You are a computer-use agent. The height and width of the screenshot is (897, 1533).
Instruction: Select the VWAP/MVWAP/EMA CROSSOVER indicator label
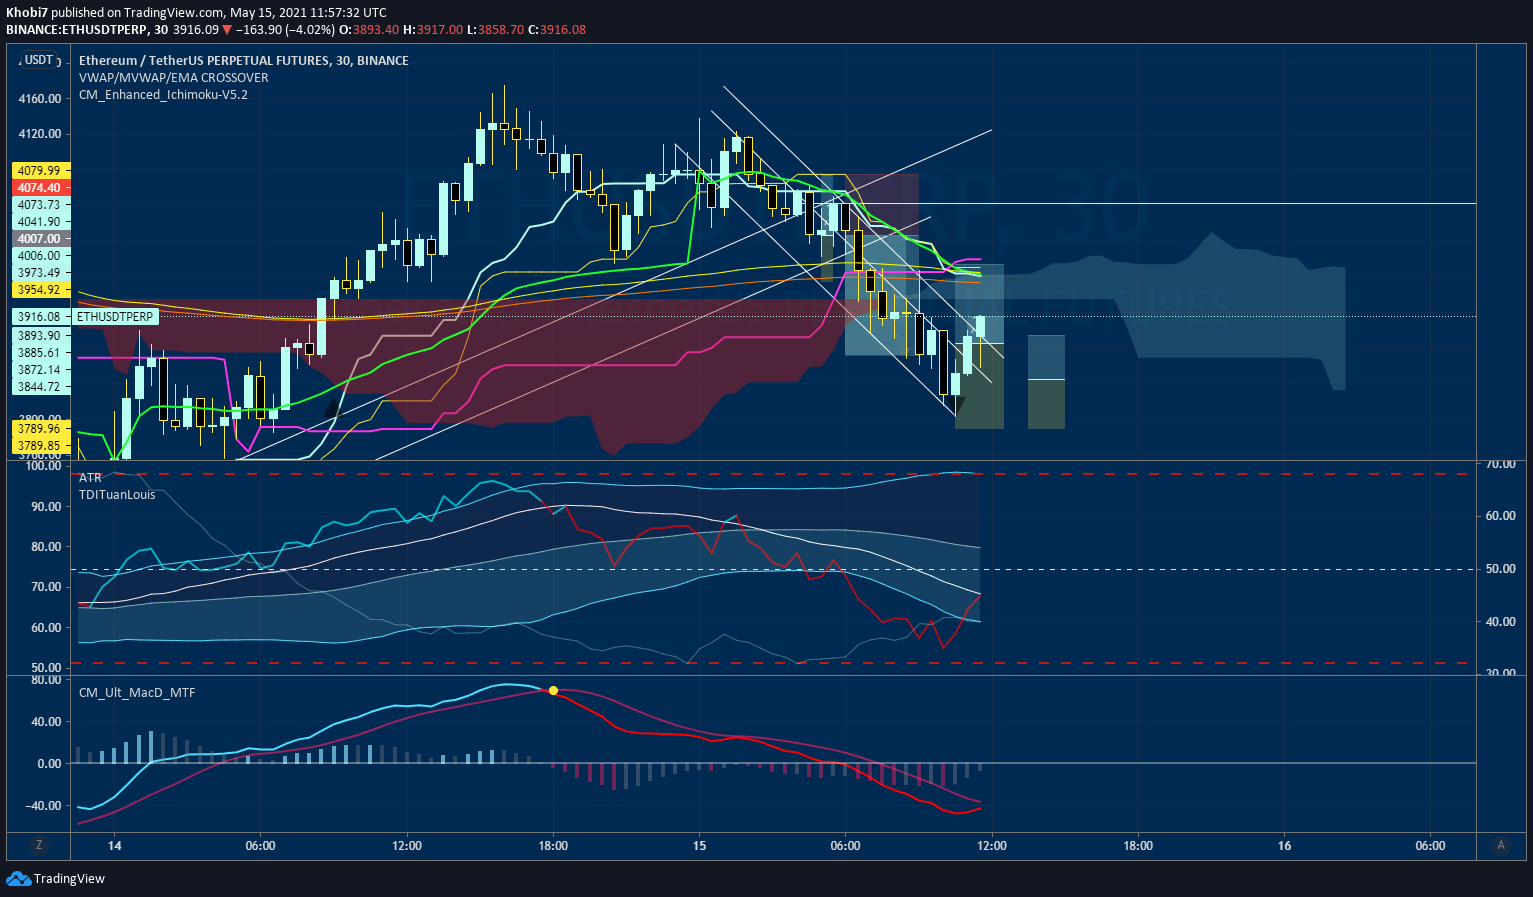pyautogui.click(x=174, y=77)
